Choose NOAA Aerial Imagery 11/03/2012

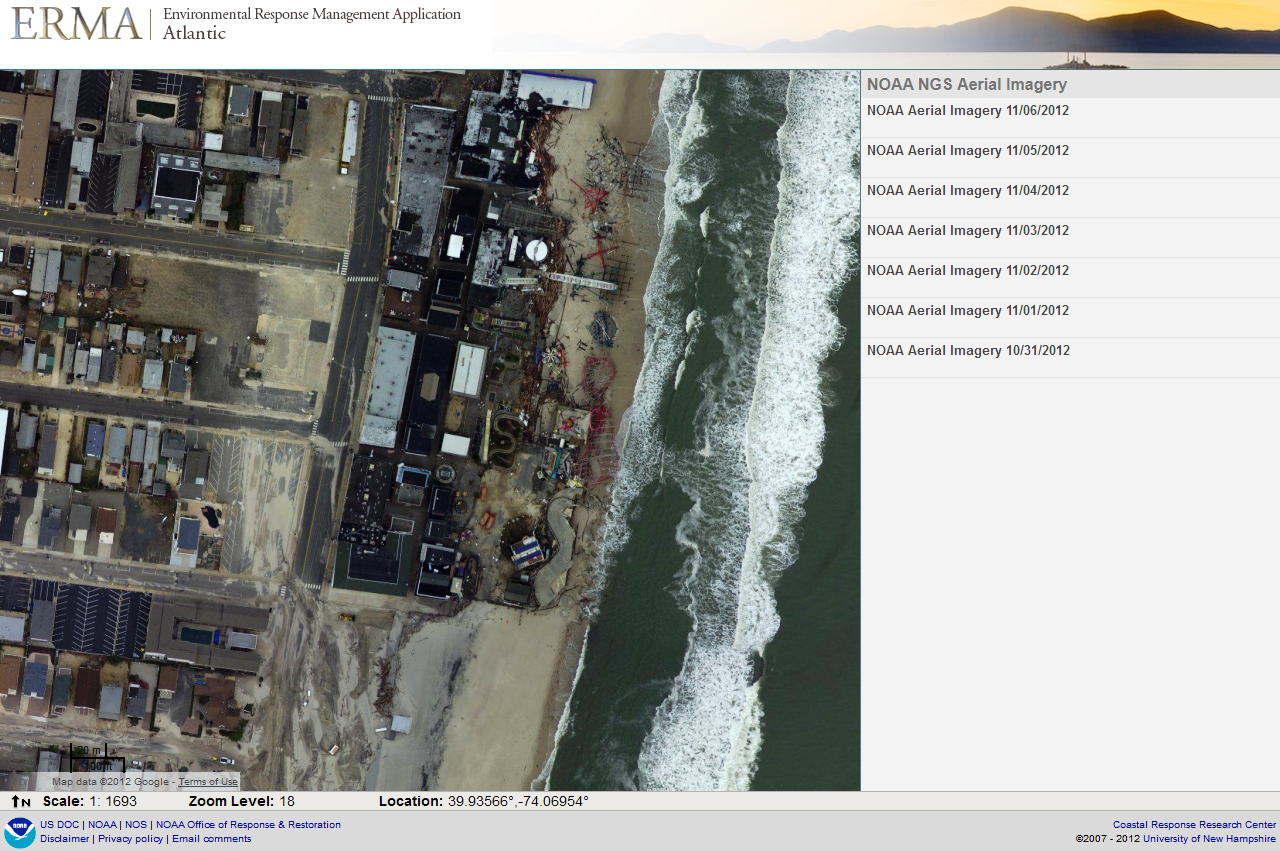pos(967,231)
